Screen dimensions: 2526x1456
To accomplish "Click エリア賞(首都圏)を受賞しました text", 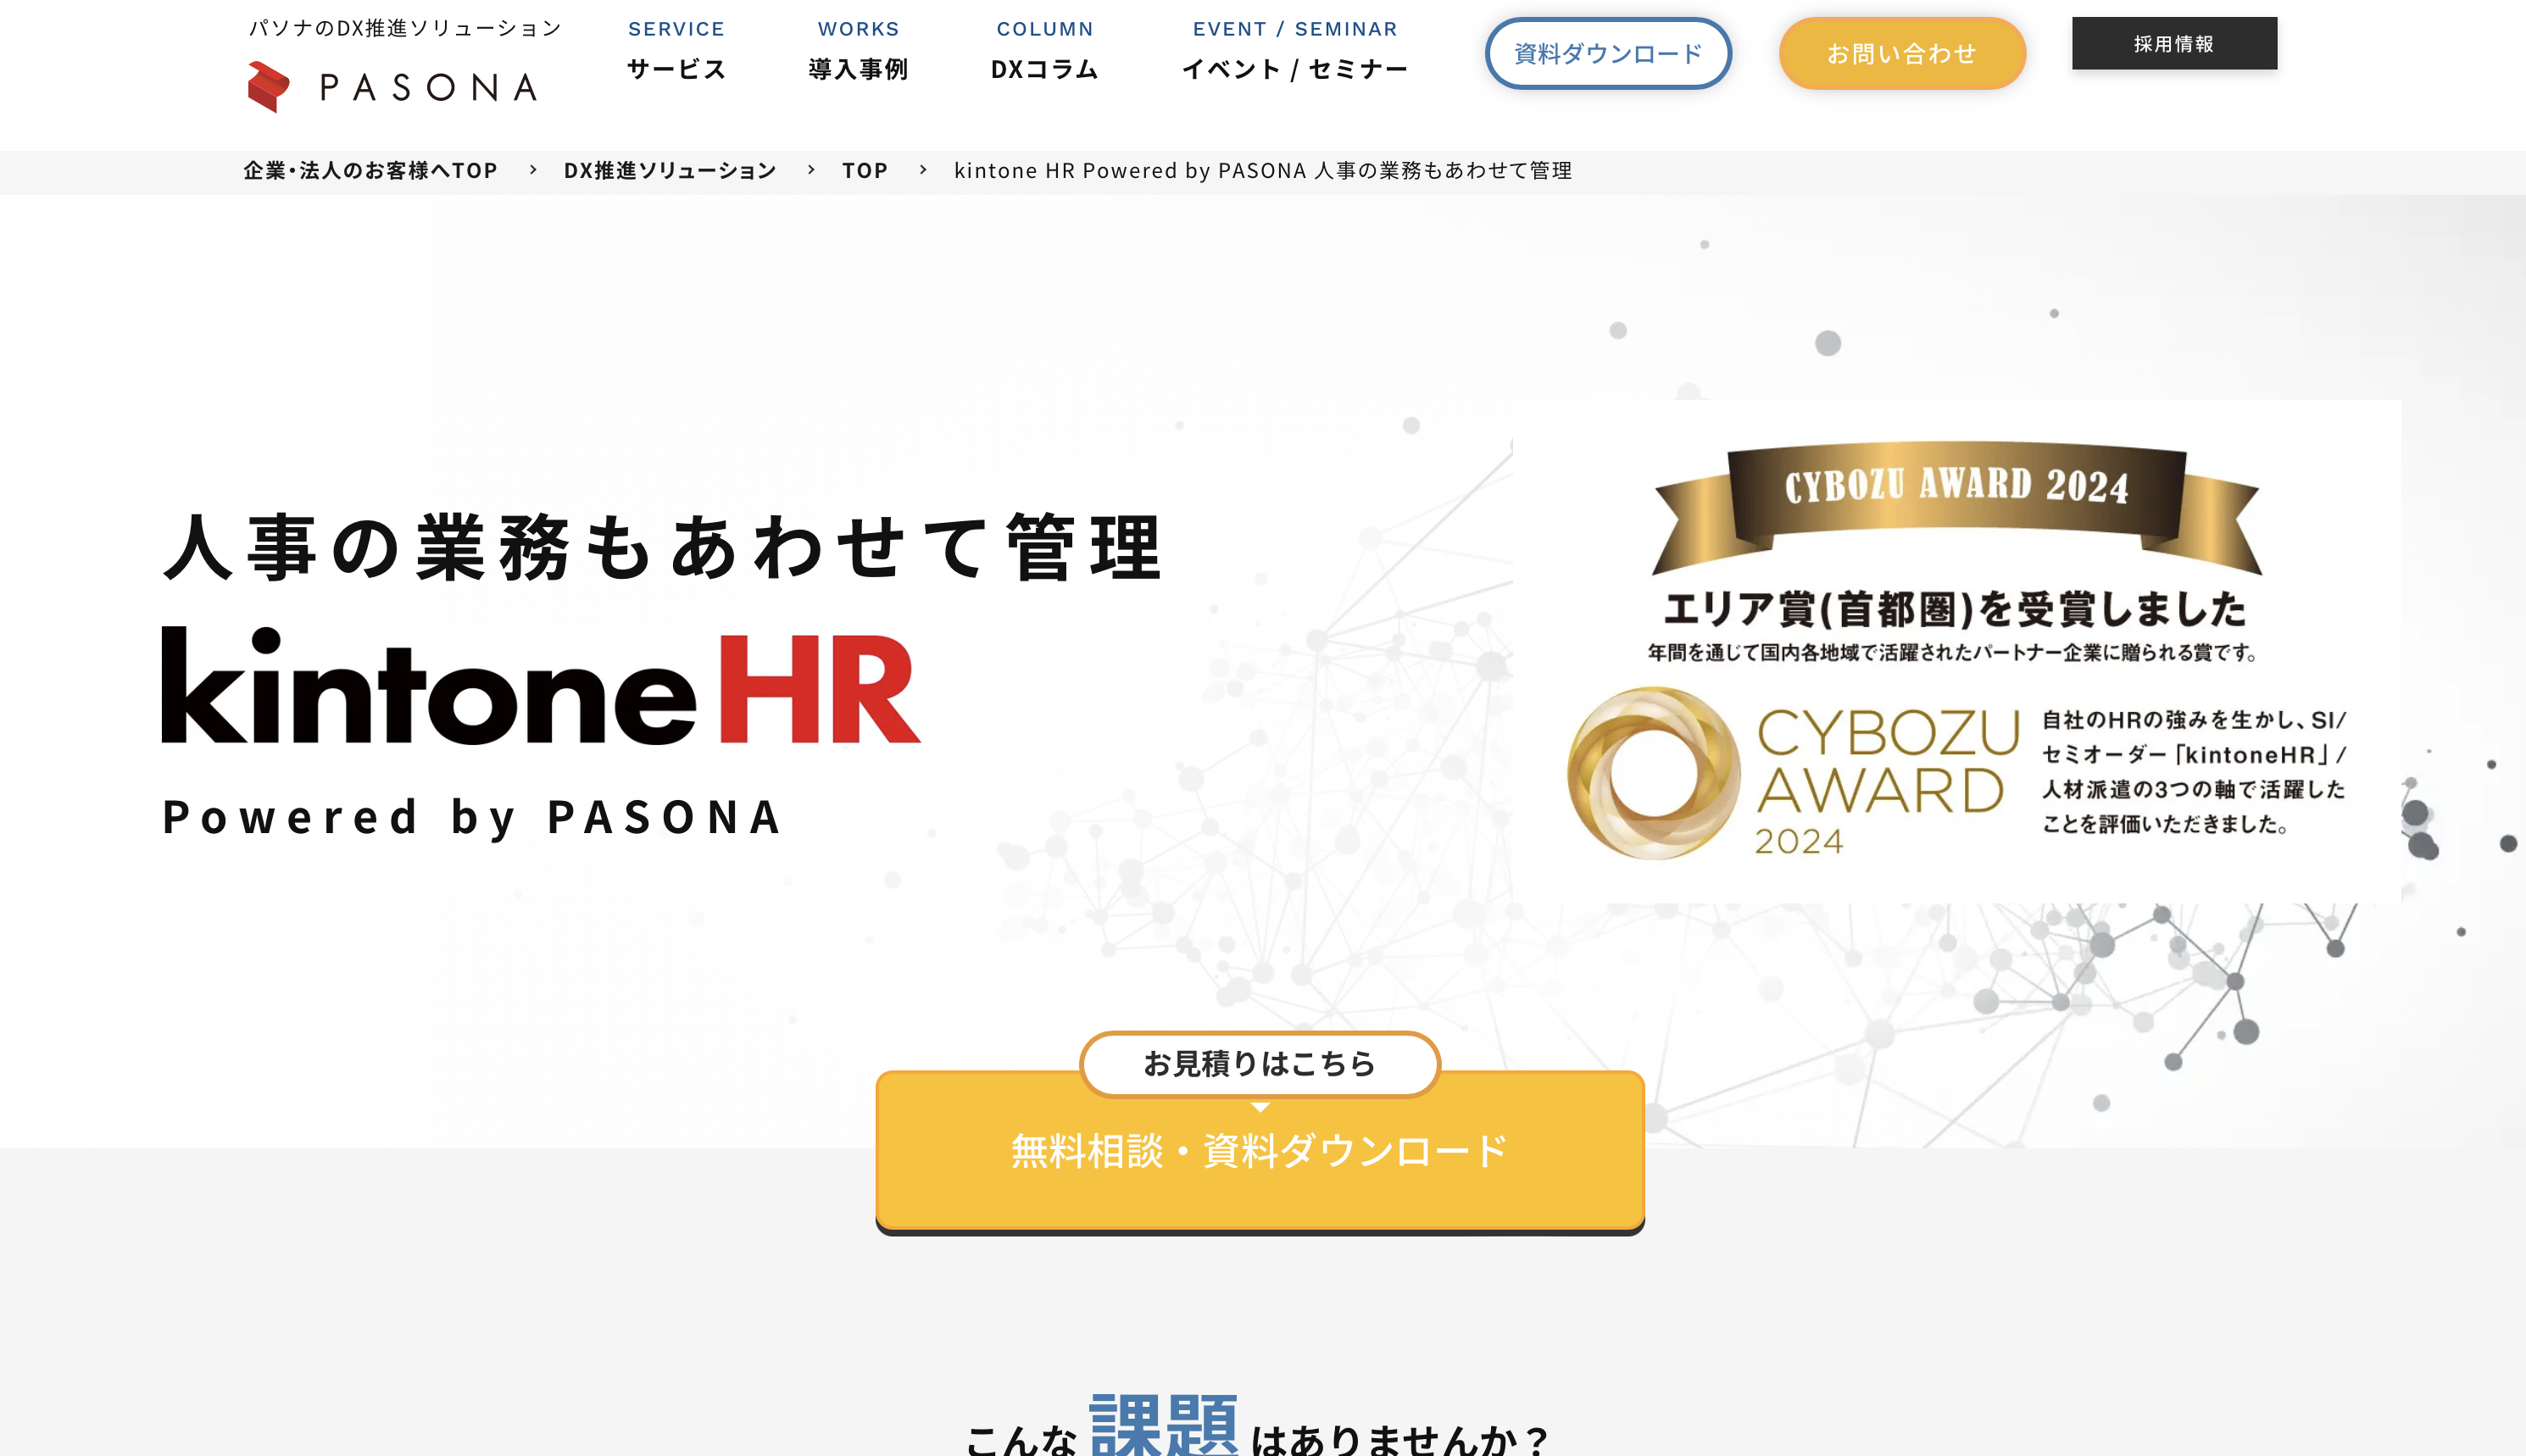I will coord(1955,608).
